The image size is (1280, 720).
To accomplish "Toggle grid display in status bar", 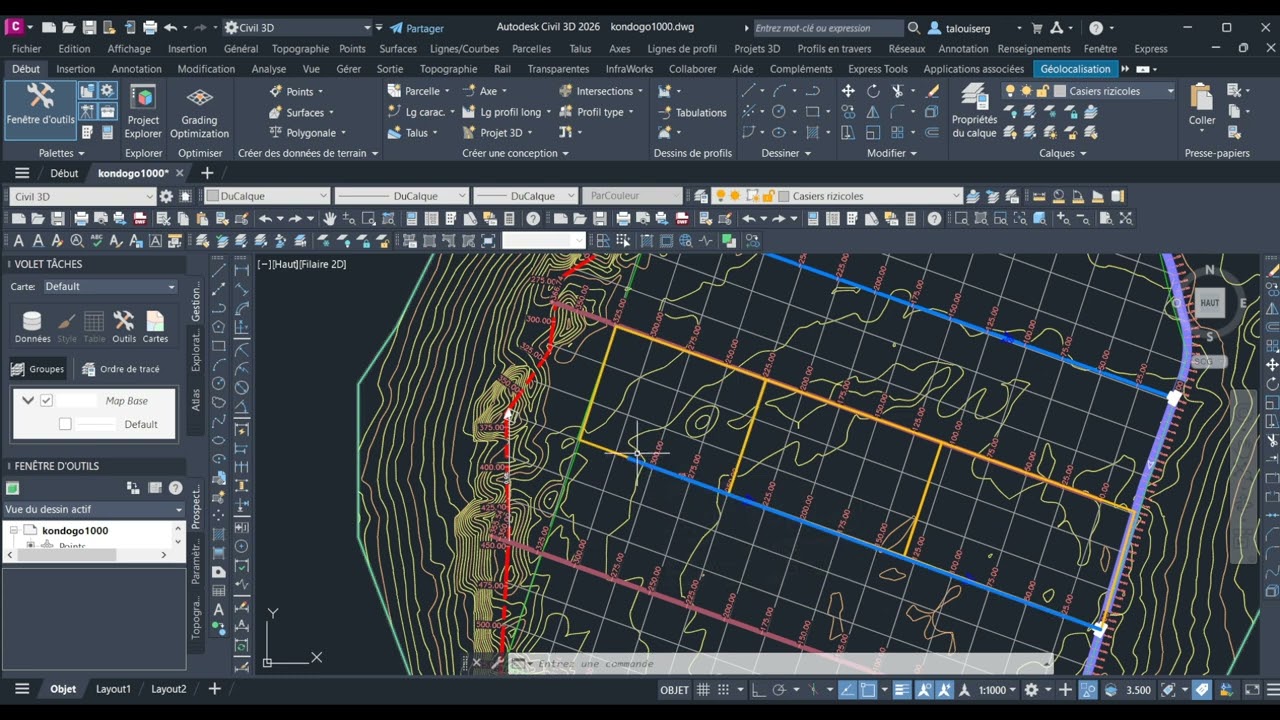I will (703, 690).
